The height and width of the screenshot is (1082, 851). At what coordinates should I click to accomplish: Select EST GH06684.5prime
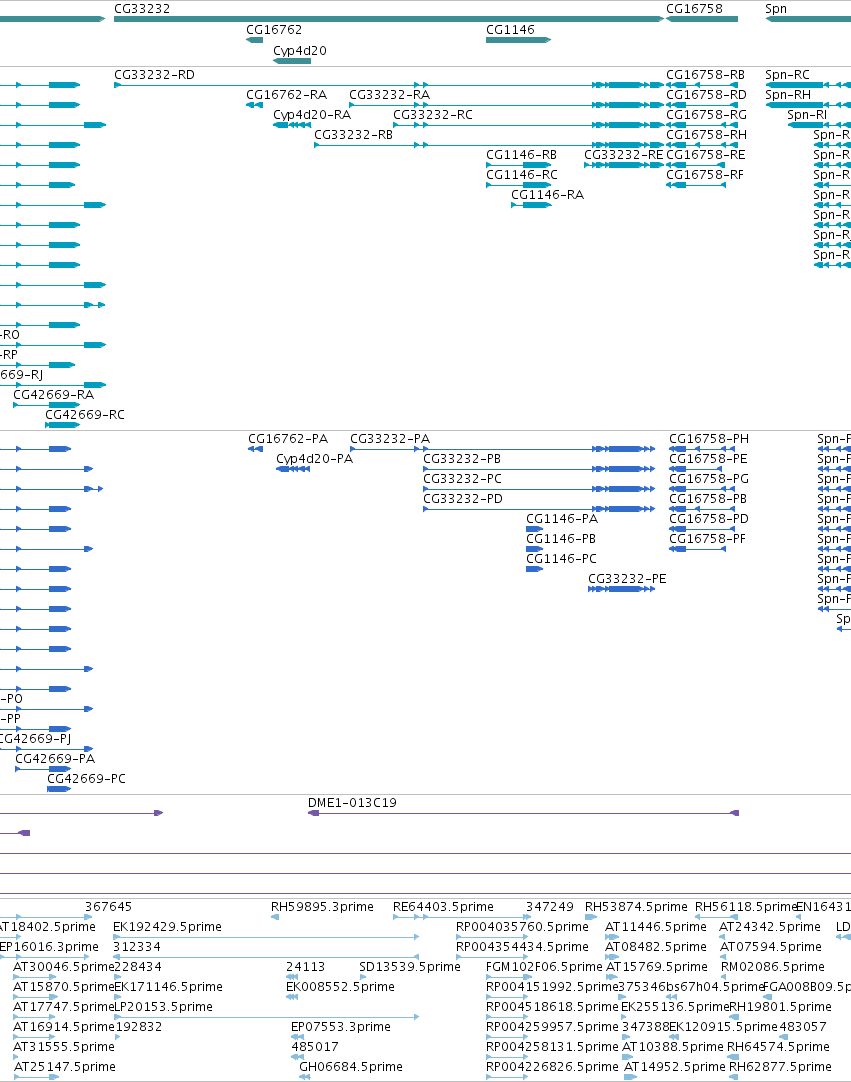click(304, 1077)
